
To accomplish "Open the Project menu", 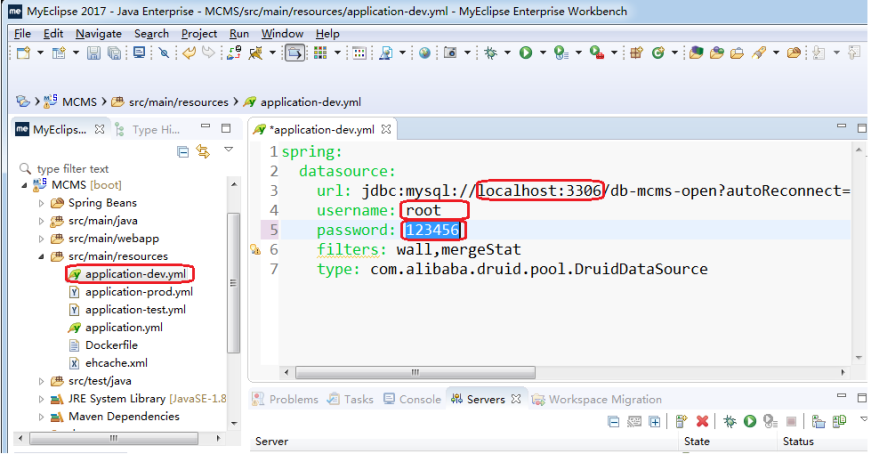I will [x=199, y=34].
